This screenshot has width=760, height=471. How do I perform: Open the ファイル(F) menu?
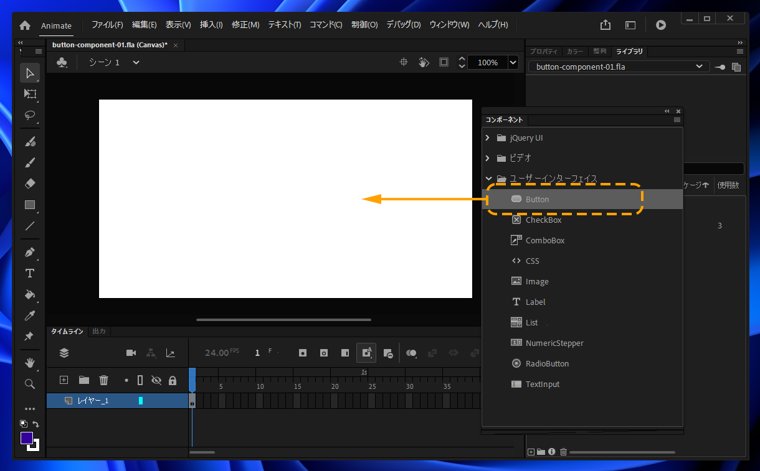(x=107, y=25)
